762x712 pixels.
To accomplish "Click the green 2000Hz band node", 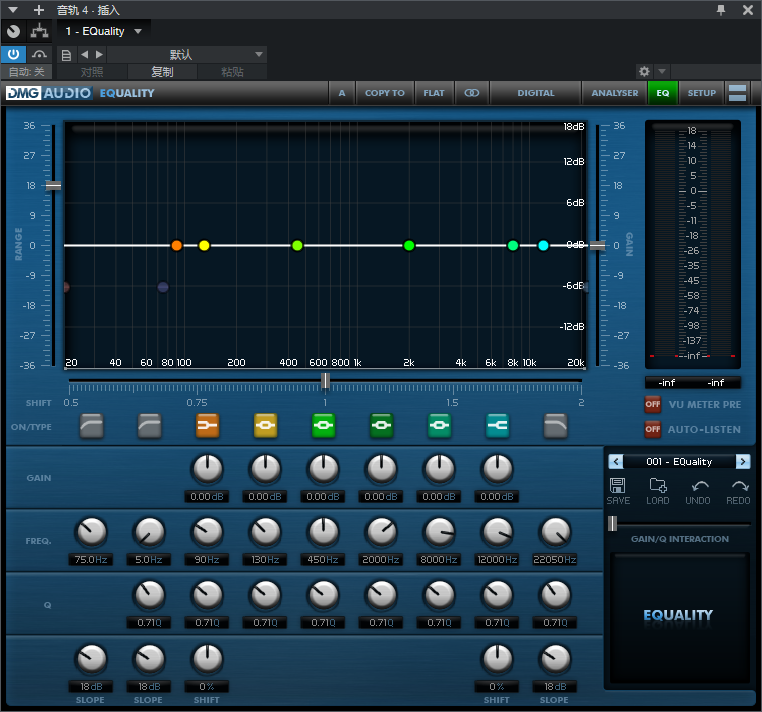I will 409,245.
